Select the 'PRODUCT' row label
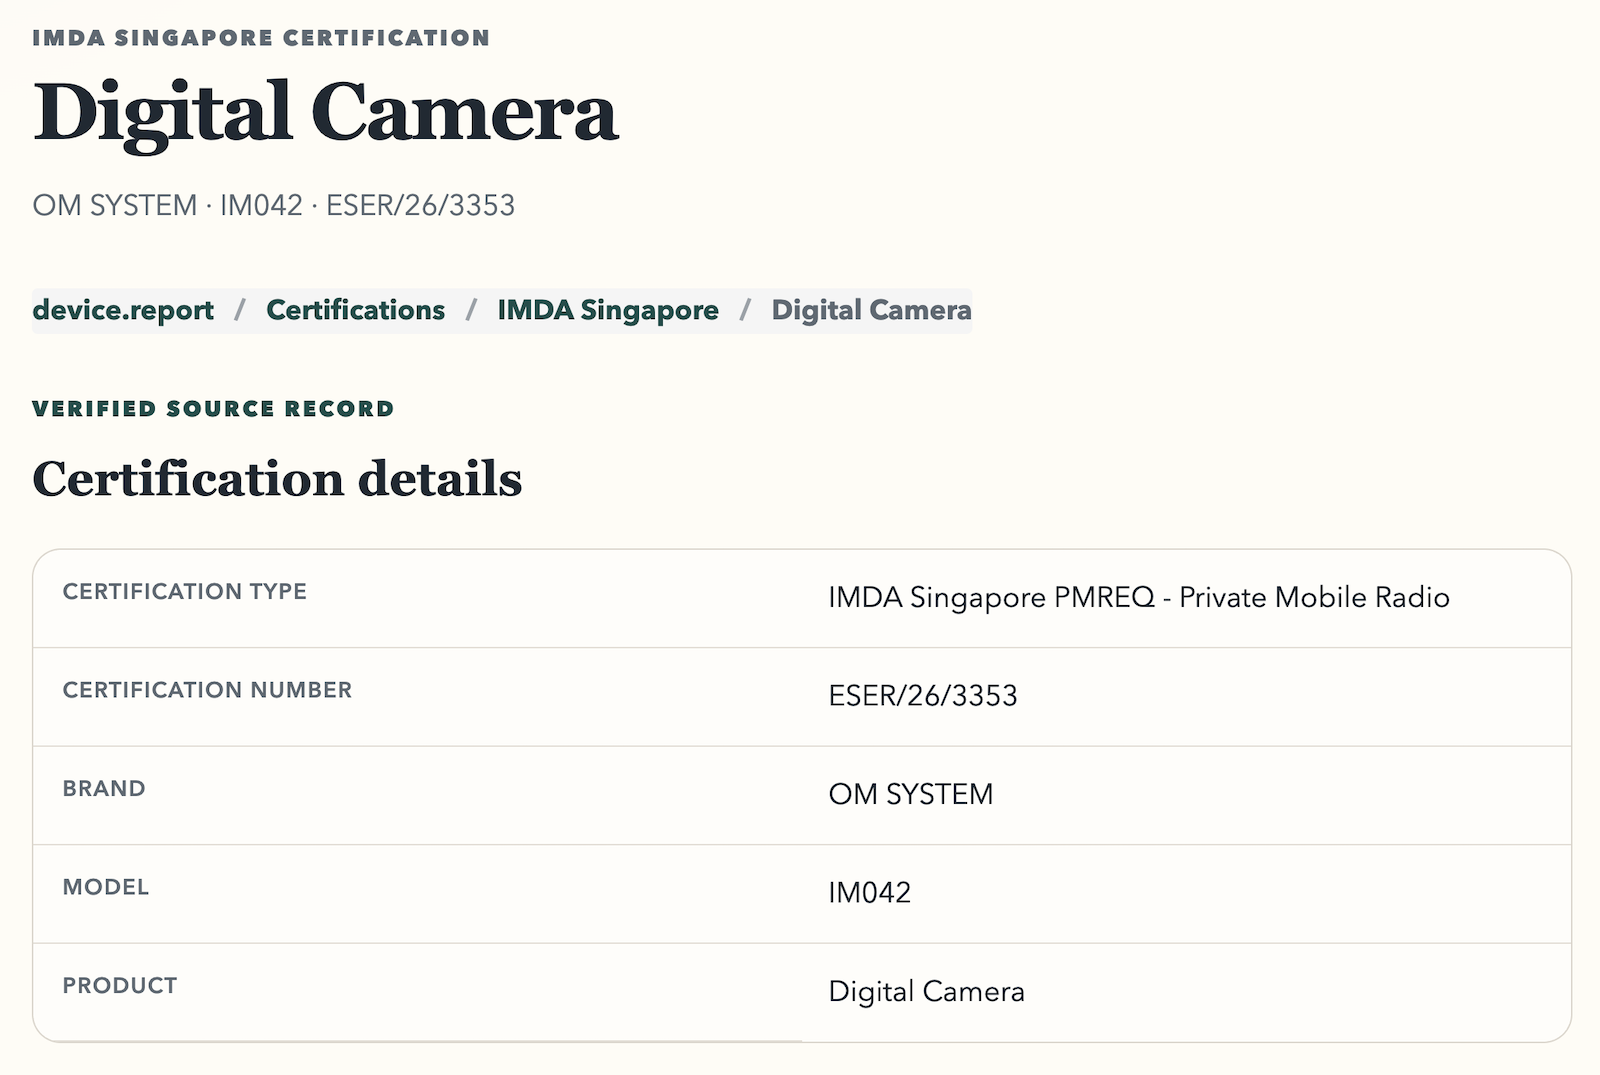This screenshot has height=1075, width=1600. (120, 985)
